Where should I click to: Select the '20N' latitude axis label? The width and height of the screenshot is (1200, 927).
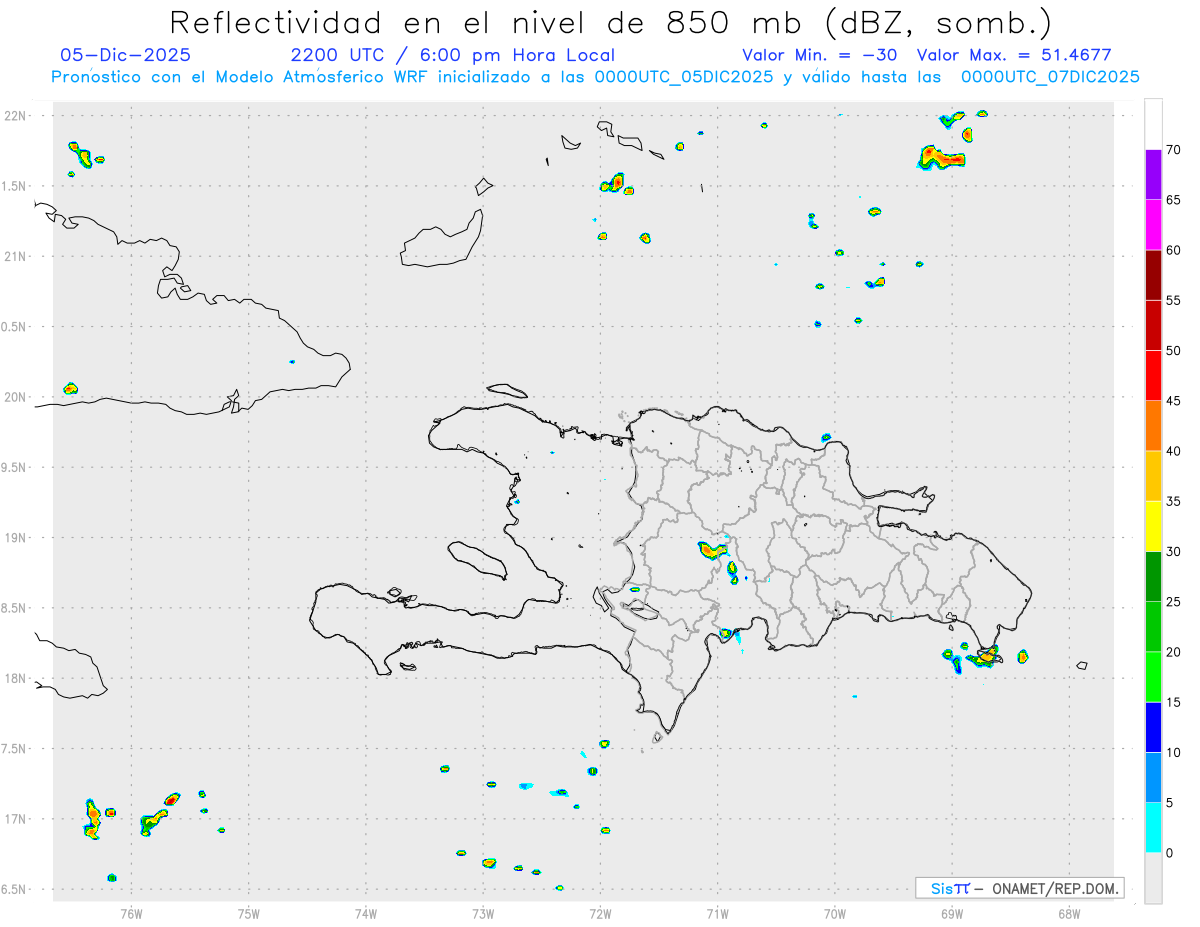point(15,397)
